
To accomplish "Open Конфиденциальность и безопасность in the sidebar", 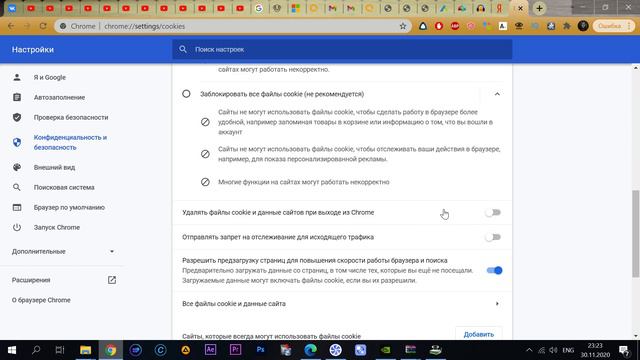I will coord(70,142).
